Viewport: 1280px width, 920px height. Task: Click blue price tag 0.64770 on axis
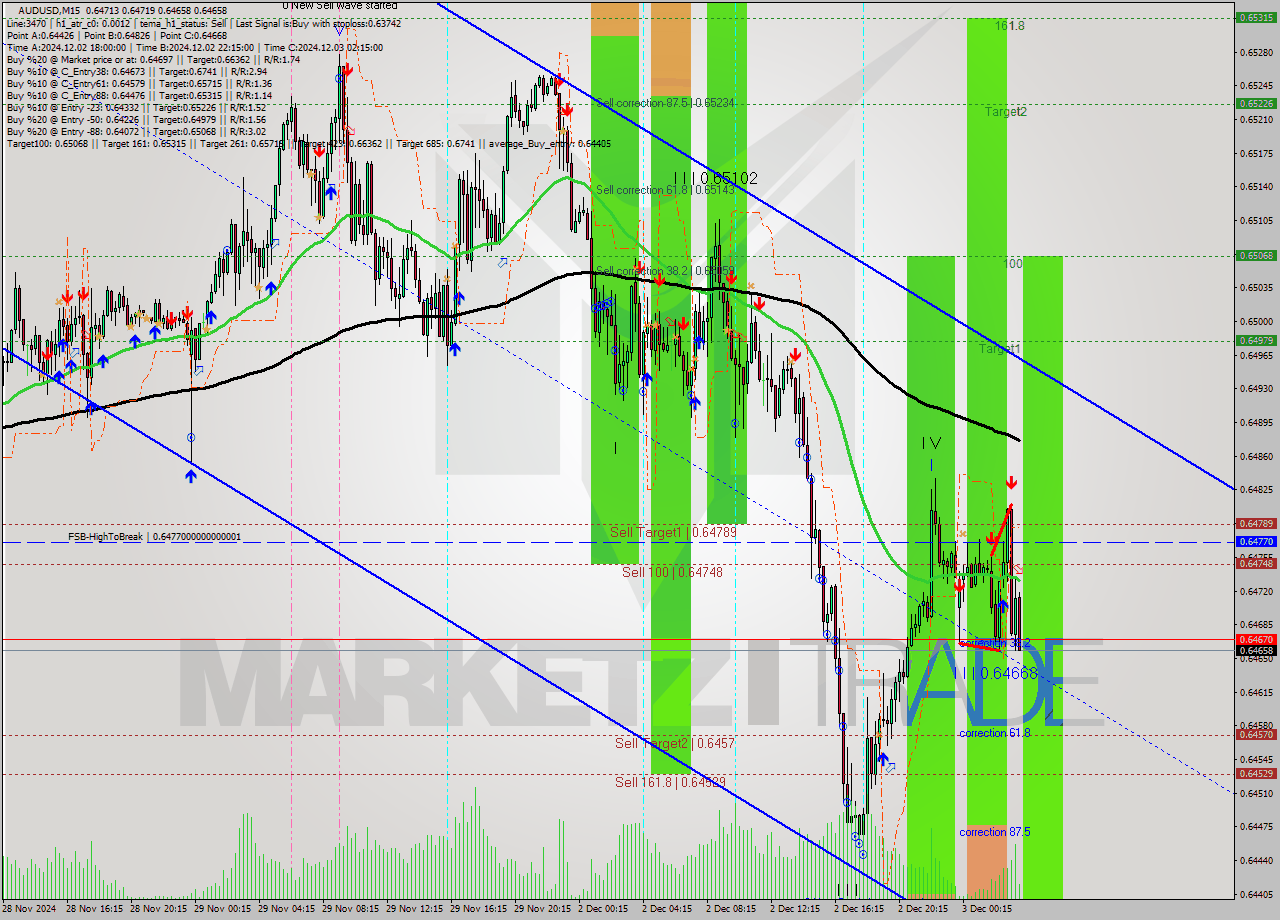(1256, 541)
